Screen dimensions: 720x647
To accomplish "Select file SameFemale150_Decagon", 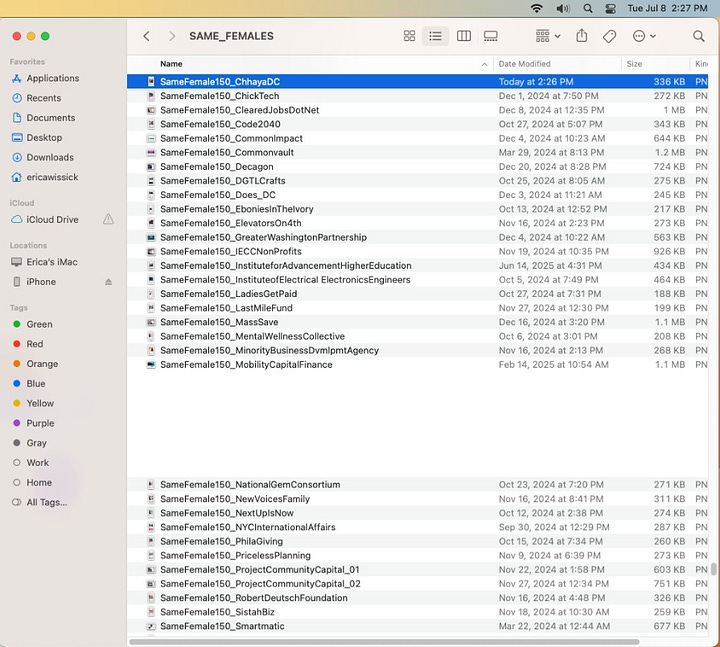I will click(417, 166).
